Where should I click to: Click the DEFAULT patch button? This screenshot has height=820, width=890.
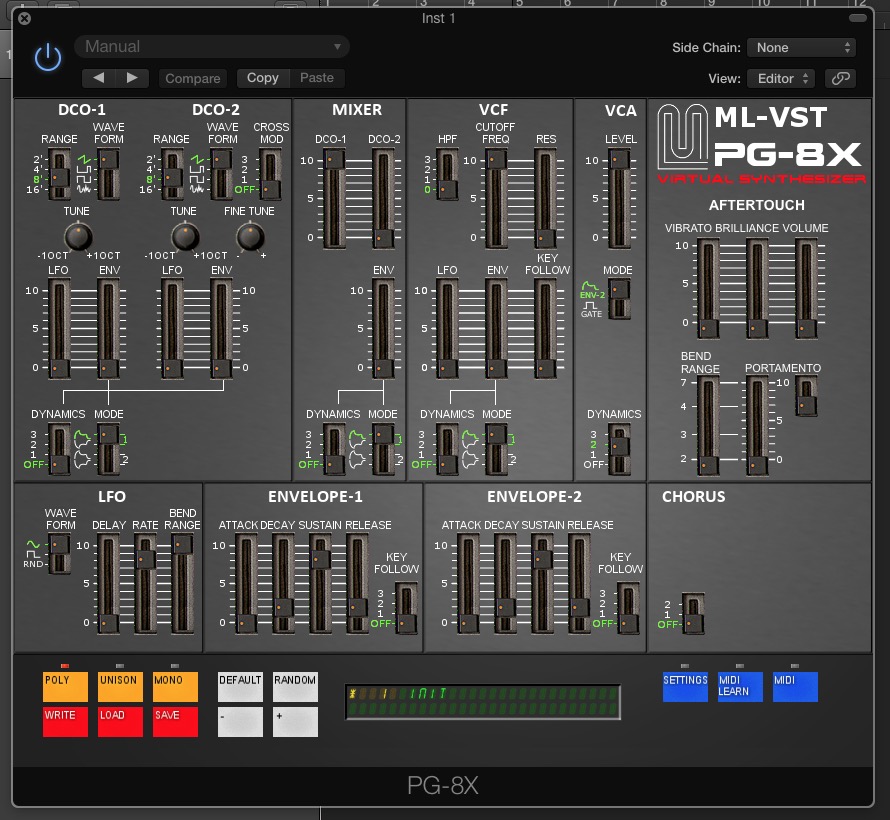240,687
